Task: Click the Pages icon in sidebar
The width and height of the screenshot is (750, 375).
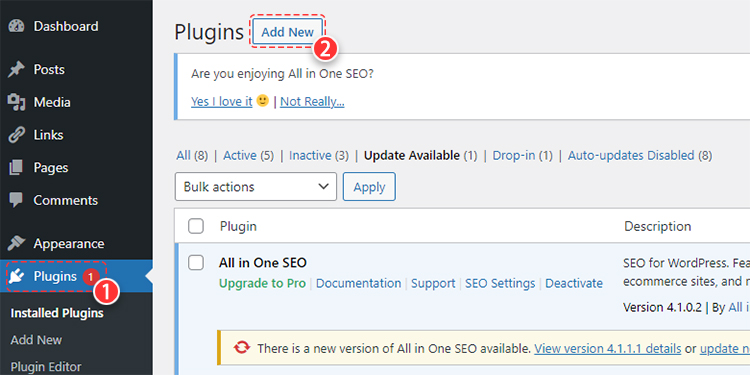Action: (17, 168)
